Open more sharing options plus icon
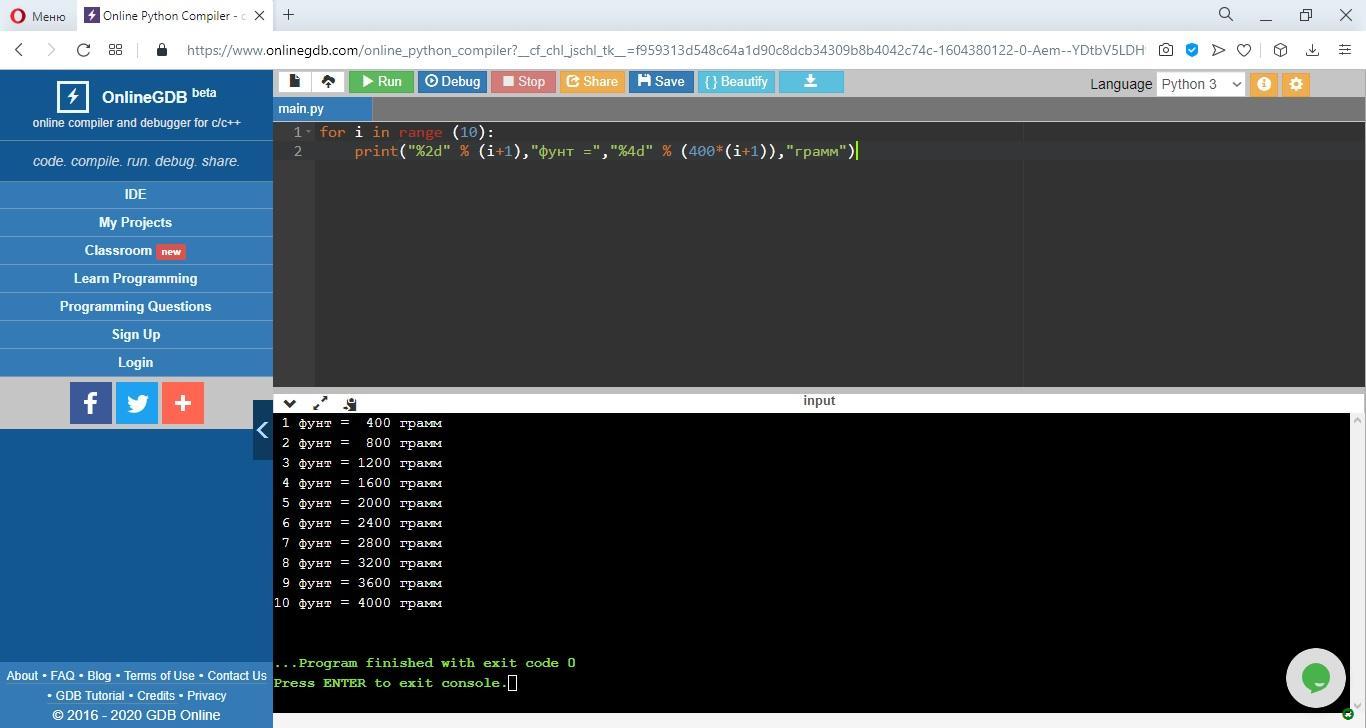 (183, 403)
